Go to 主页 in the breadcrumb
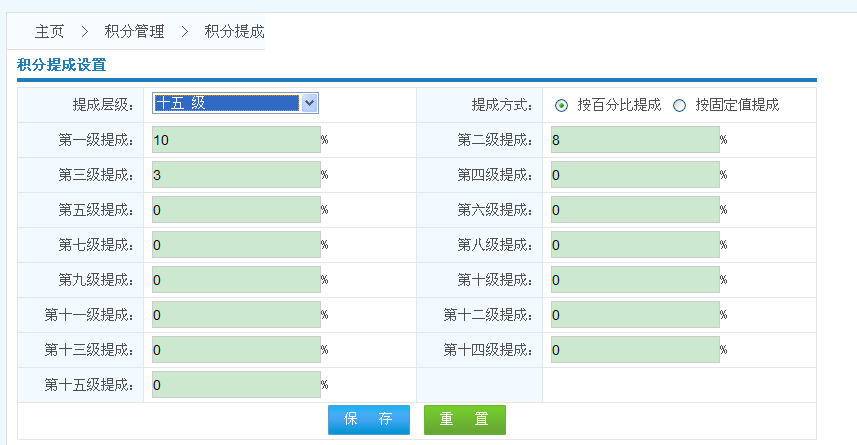Viewport: 857px width, 445px height. (49, 32)
